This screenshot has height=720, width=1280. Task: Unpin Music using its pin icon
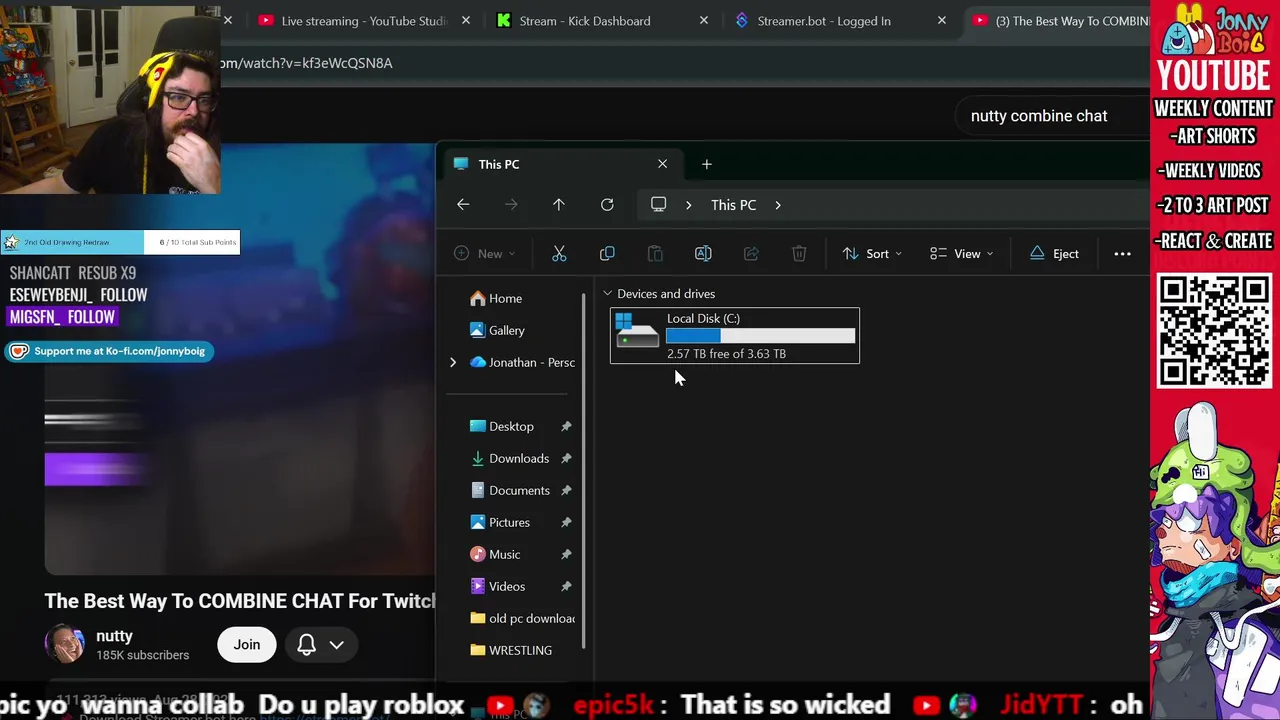[566, 554]
